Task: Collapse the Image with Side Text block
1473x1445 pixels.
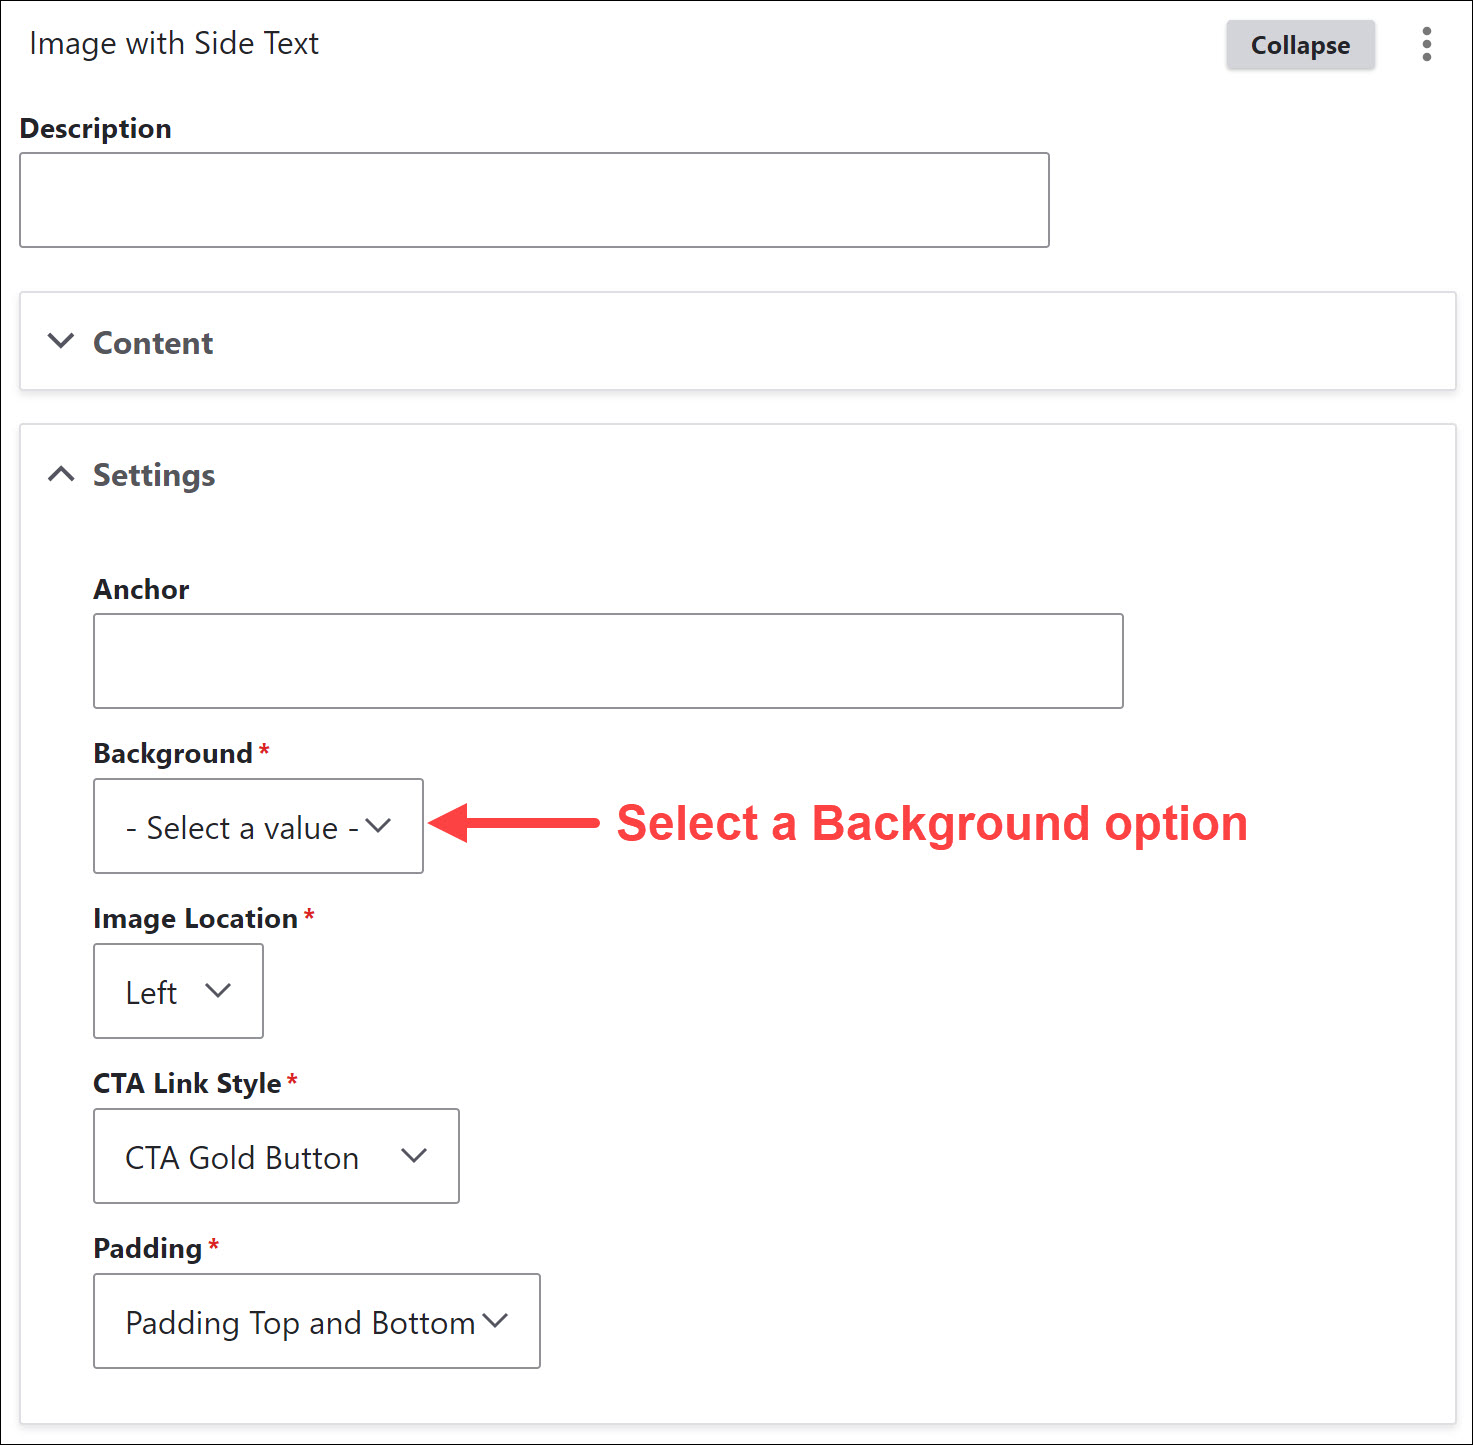Action: [x=1300, y=44]
